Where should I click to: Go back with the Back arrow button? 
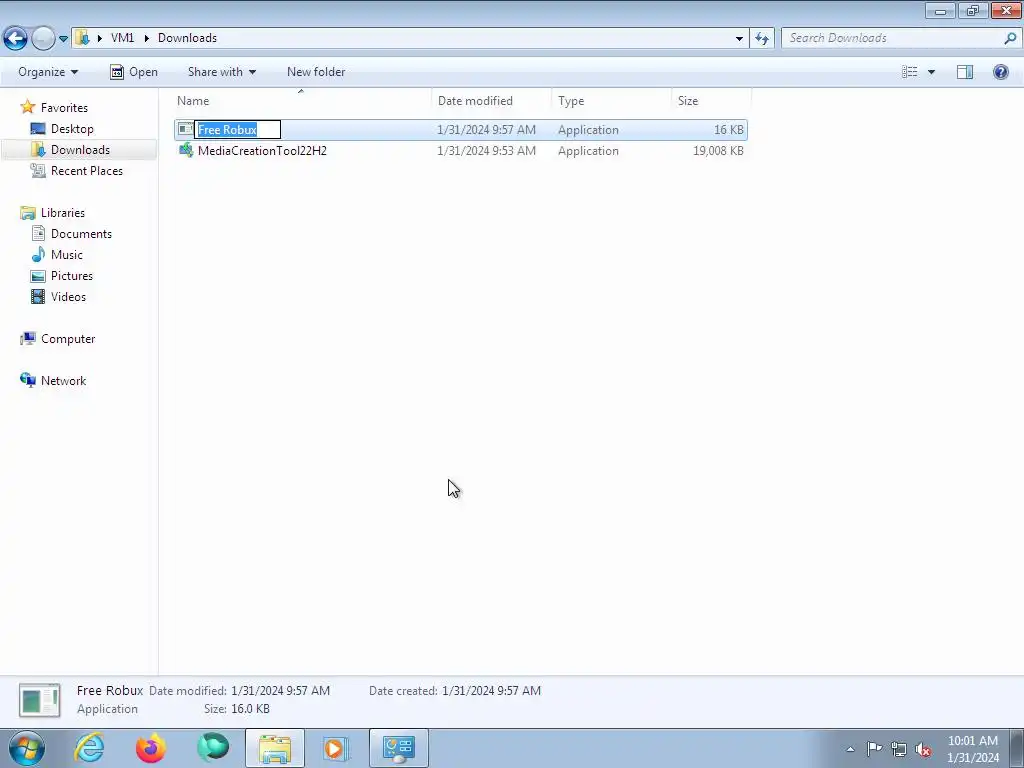16,39
